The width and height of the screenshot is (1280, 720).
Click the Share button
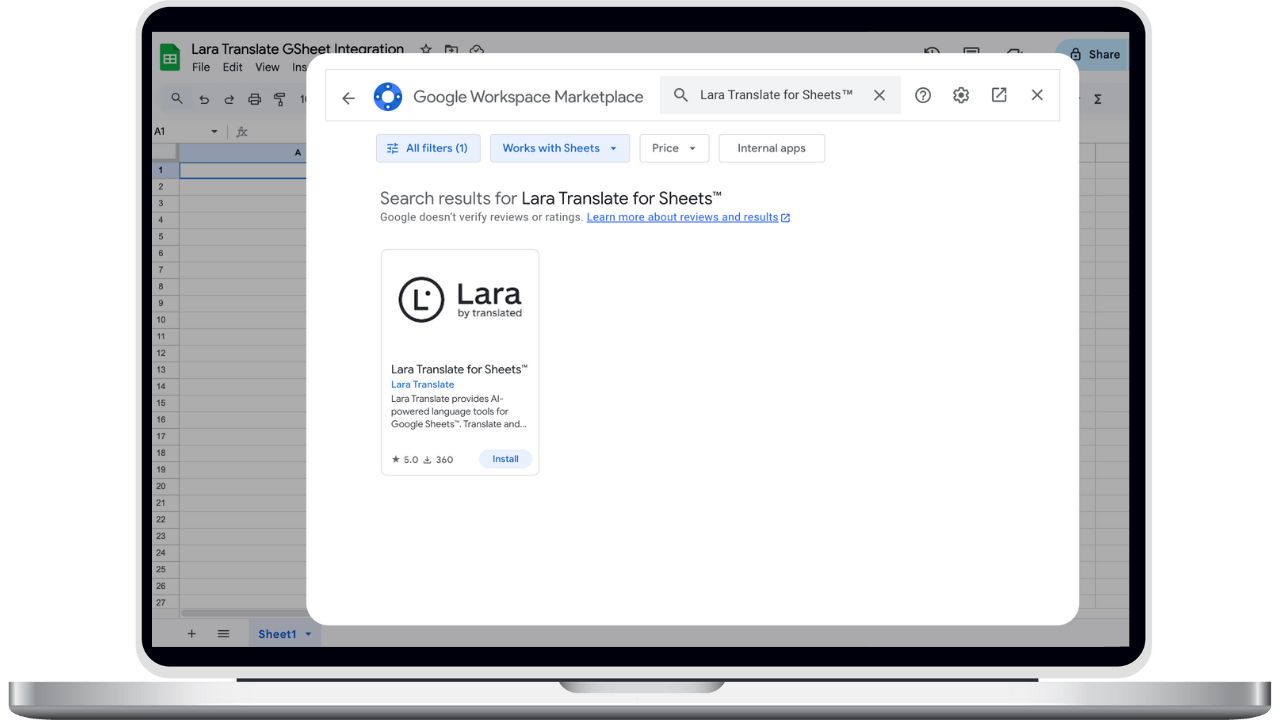(x=1099, y=54)
